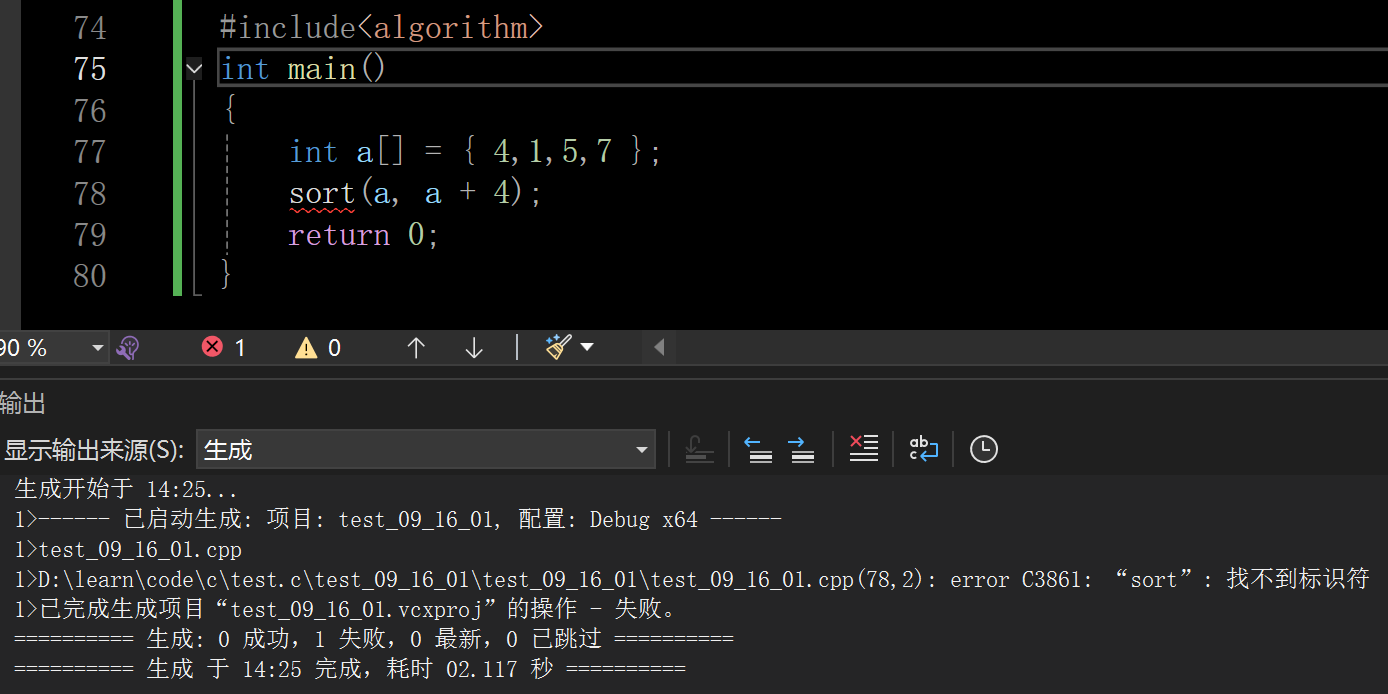Go to the previous output message

coord(760,450)
